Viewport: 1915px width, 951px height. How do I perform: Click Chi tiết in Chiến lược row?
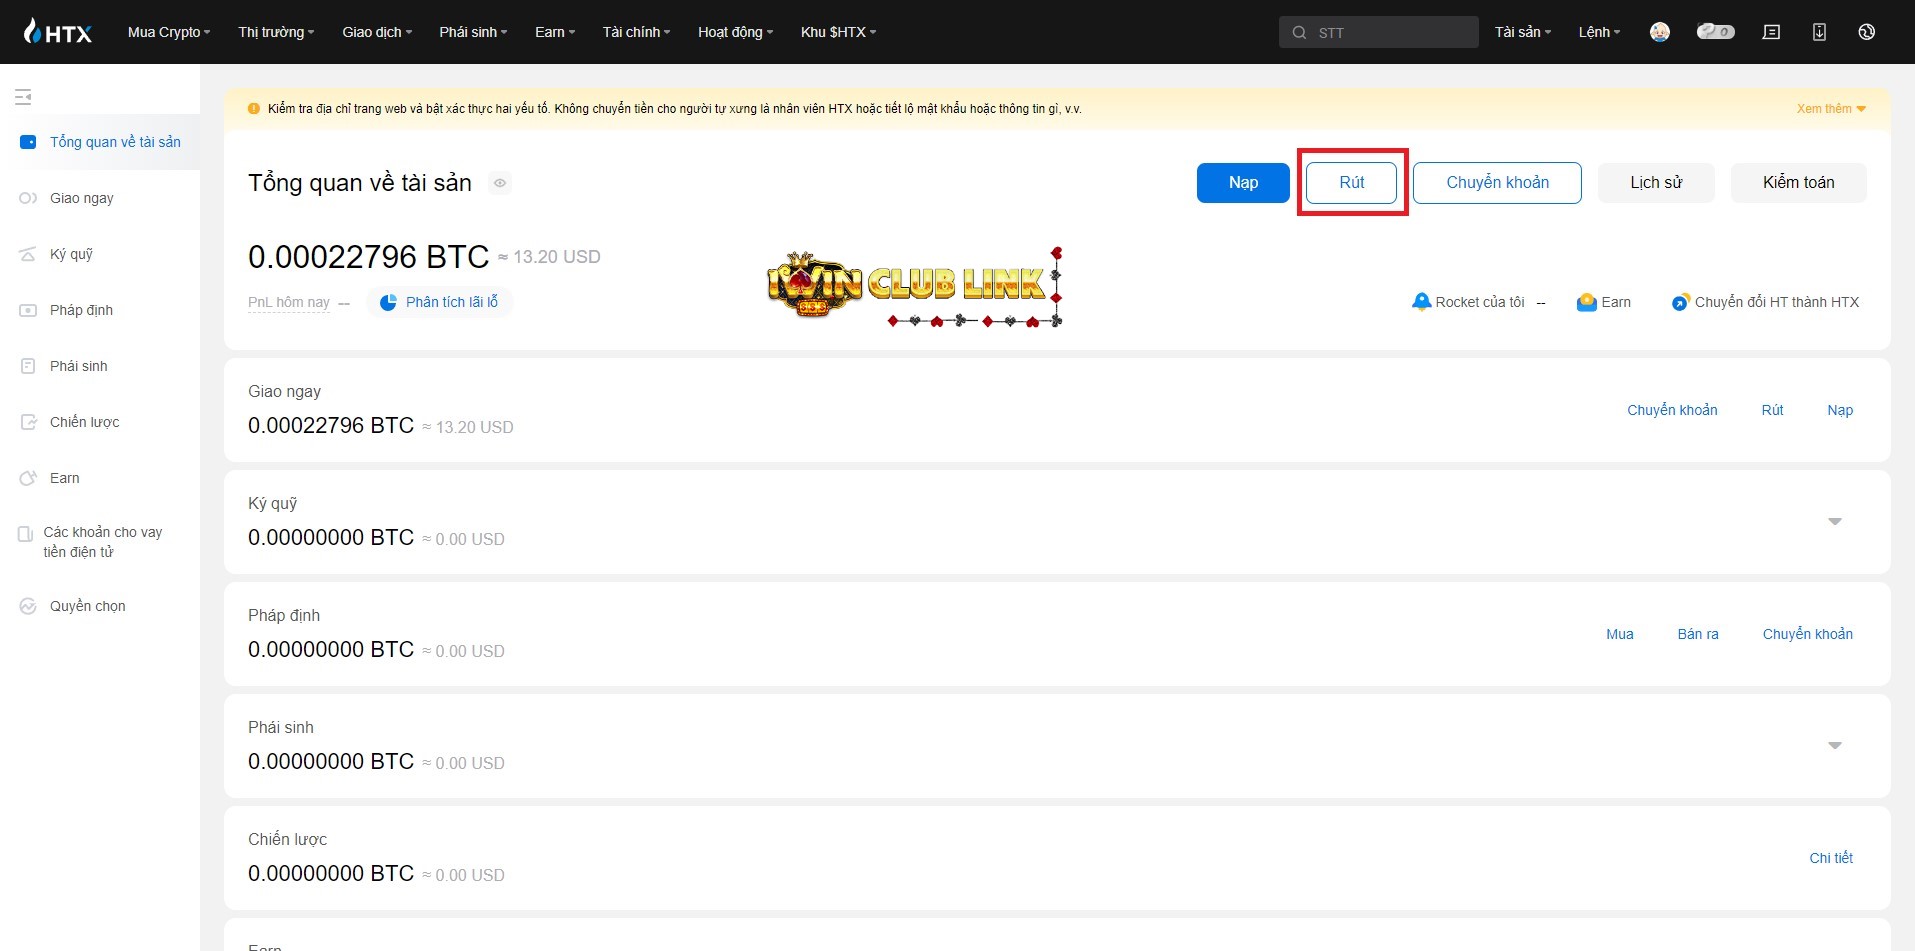tap(1831, 858)
